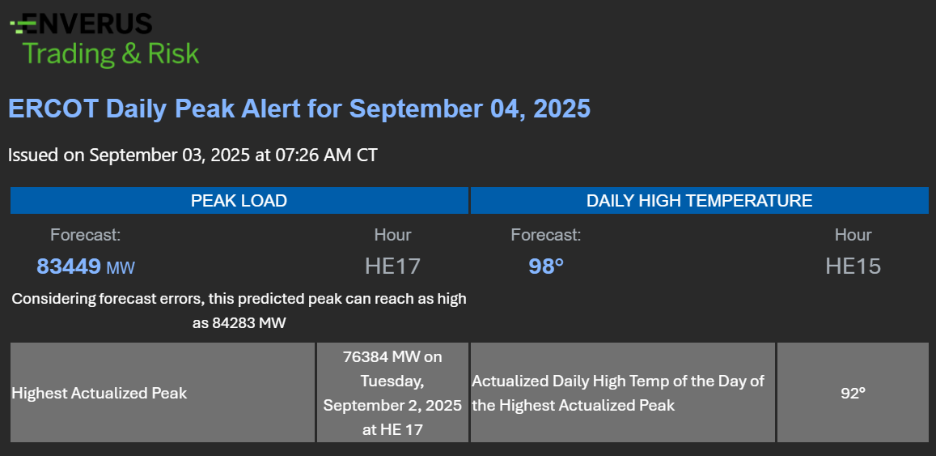Click the 76384 MW on Tuesday cell

pos(392,393)
